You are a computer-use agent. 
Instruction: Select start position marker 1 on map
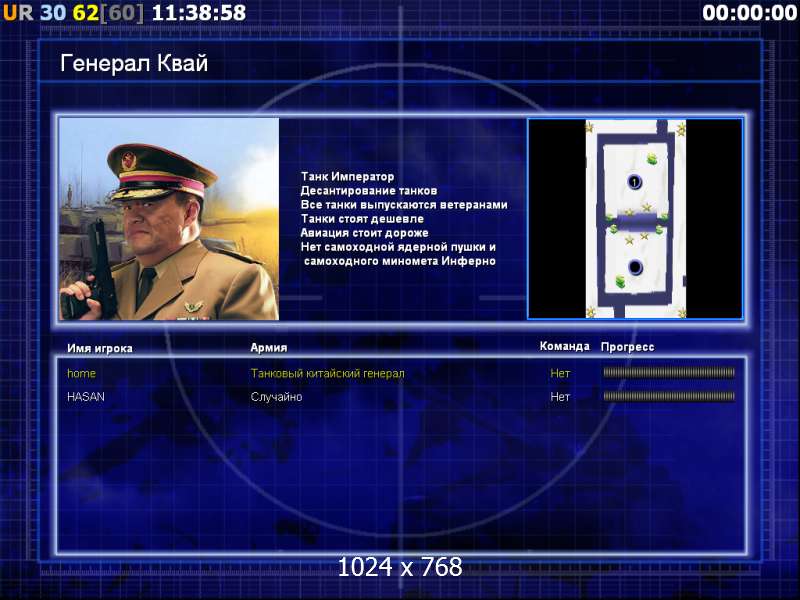(634, 182)
